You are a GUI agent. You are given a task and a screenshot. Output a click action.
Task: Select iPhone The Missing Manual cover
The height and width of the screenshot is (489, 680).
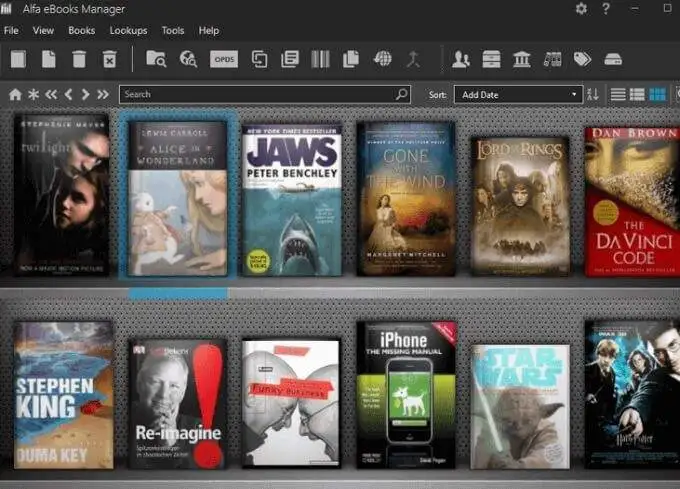406,395
